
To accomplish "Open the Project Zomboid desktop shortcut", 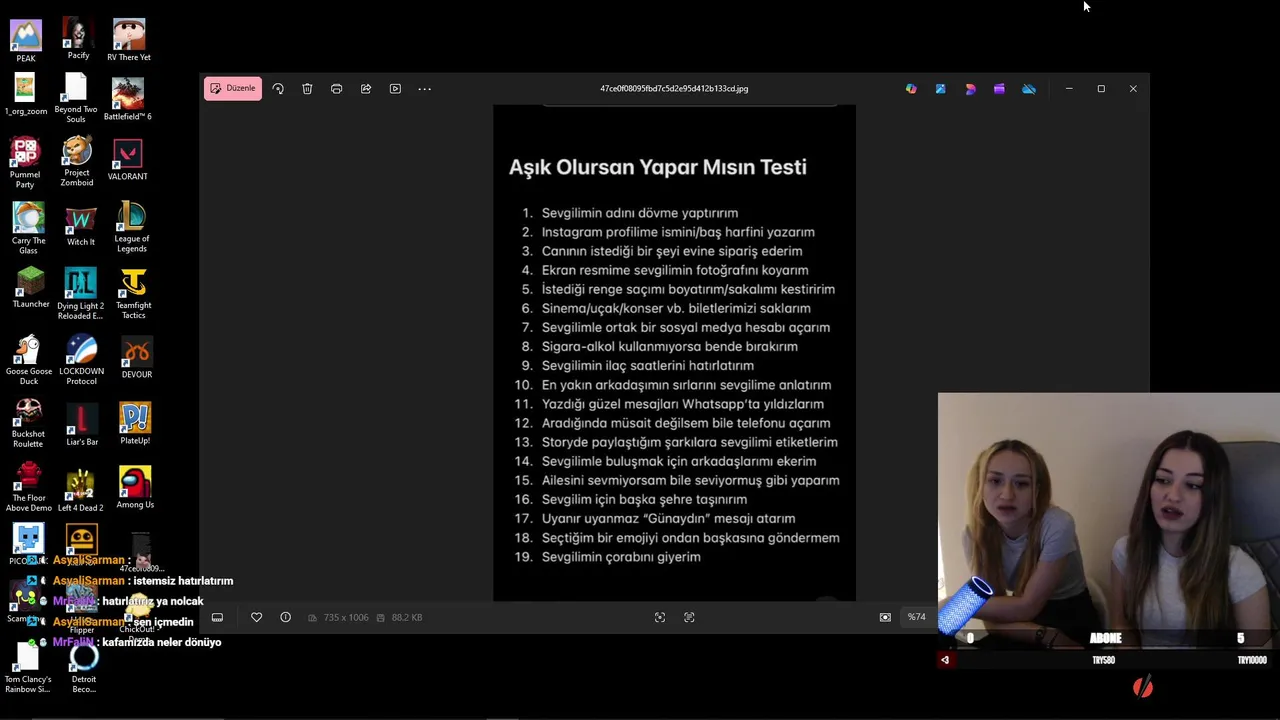I will pos(77,162).
